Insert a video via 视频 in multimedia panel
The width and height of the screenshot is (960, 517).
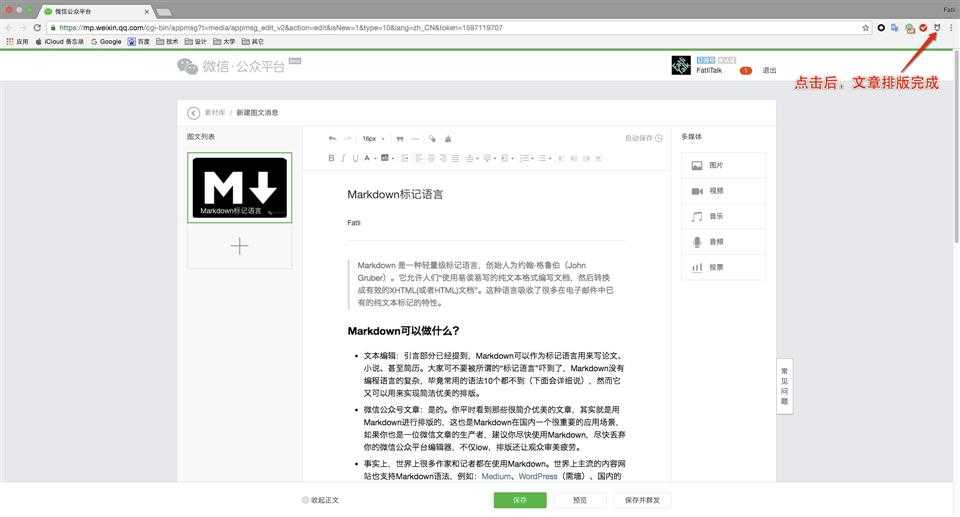723,191
